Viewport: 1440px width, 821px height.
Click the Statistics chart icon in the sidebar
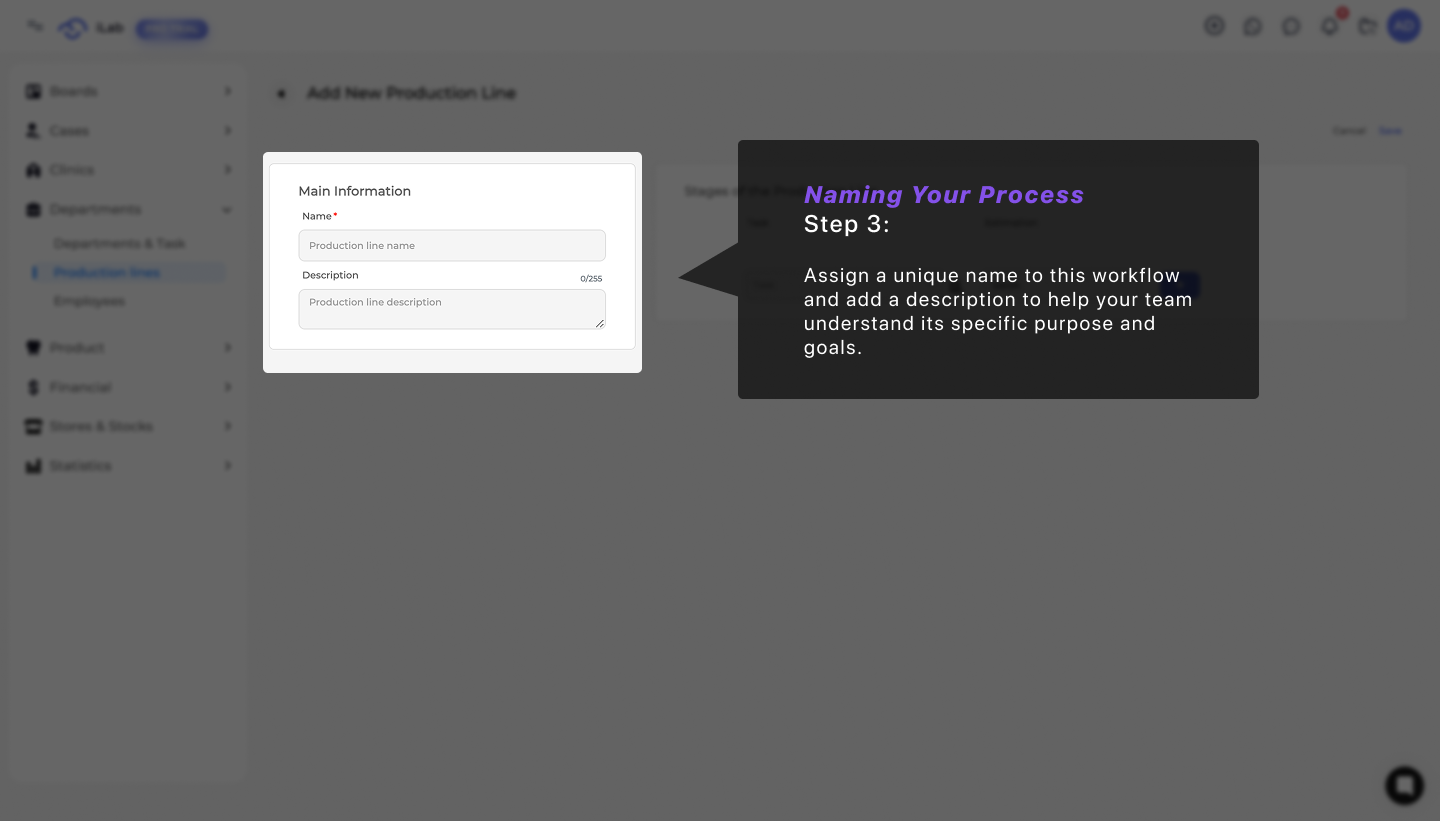point(33,466)
